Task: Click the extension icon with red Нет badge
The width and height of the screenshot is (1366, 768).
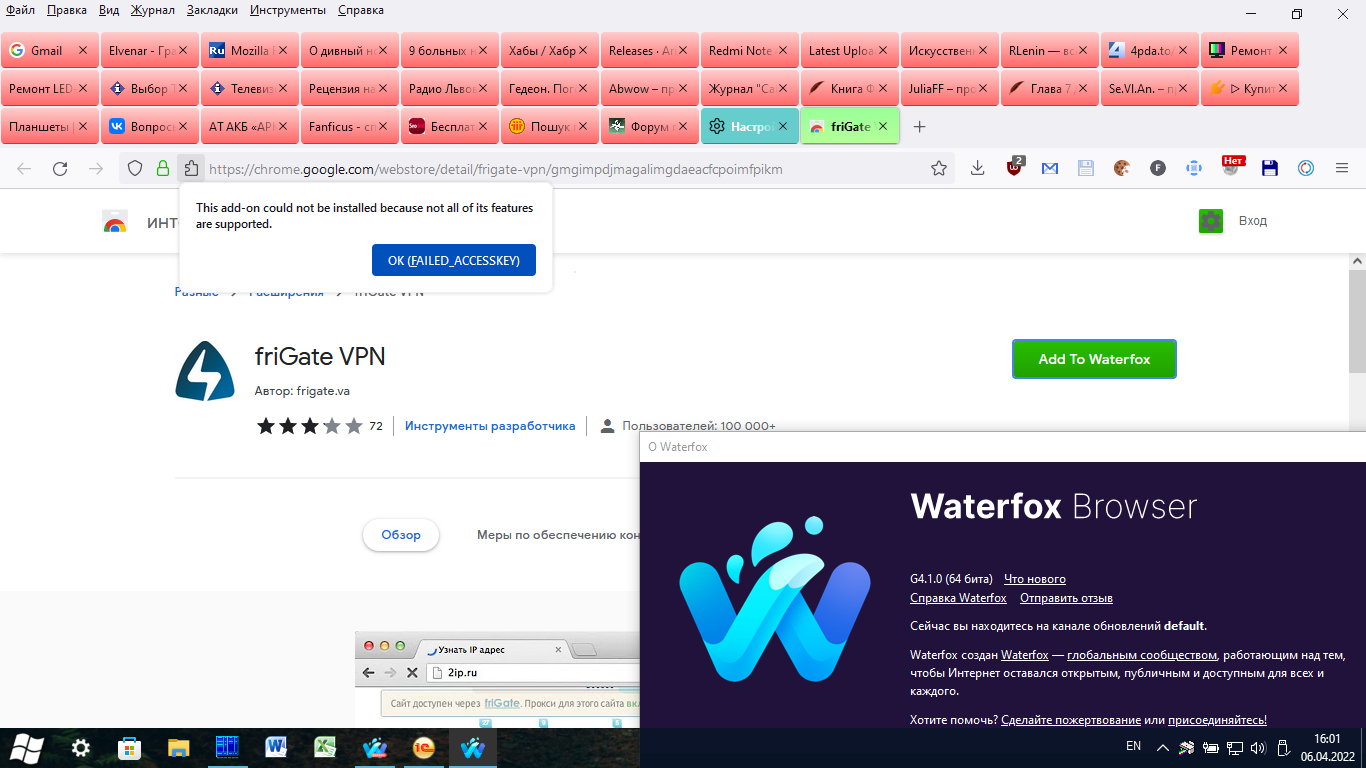Action: pos(1233,167)
